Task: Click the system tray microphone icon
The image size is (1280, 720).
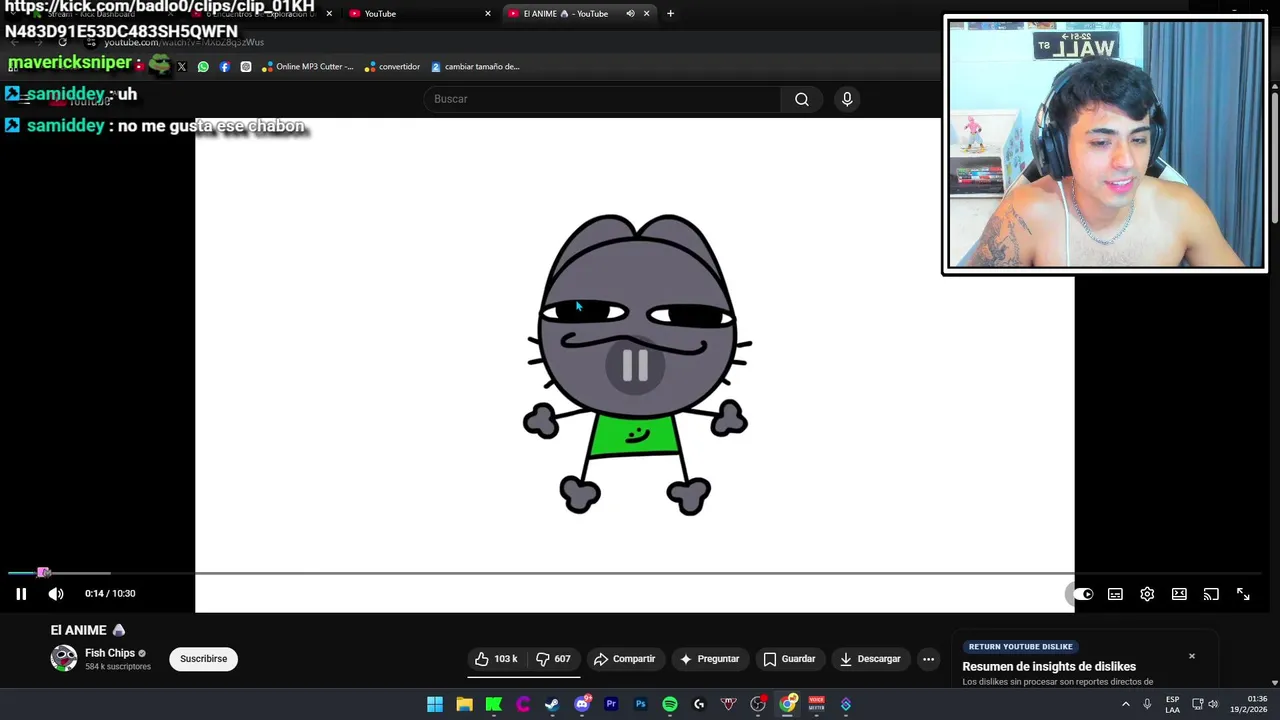Action: coord(1147,704)
